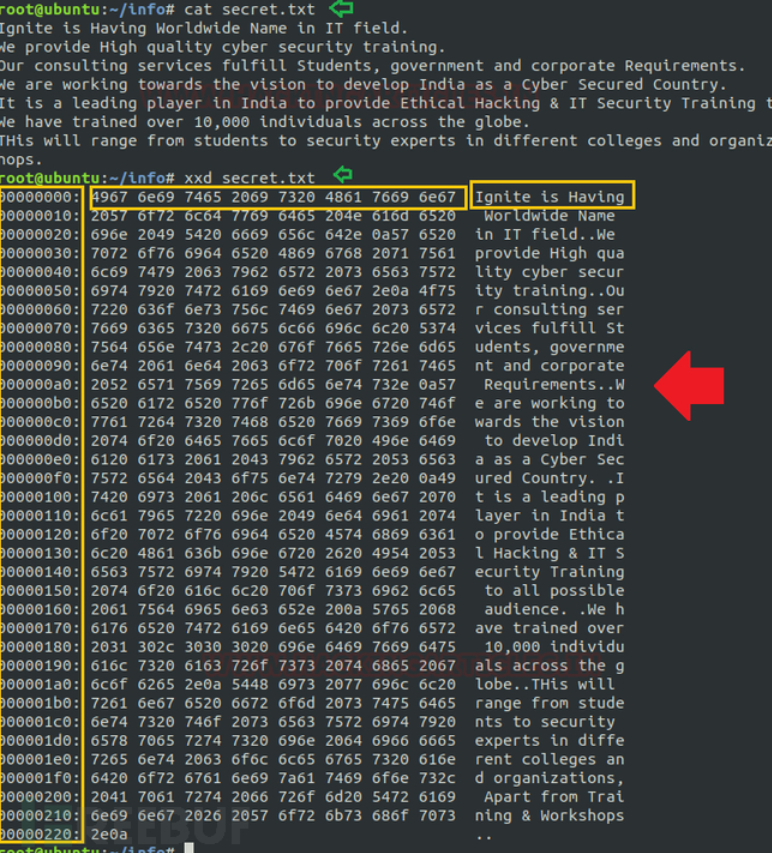Click the line starting "Our consulting services fulfill"

[x=372, y=66]
